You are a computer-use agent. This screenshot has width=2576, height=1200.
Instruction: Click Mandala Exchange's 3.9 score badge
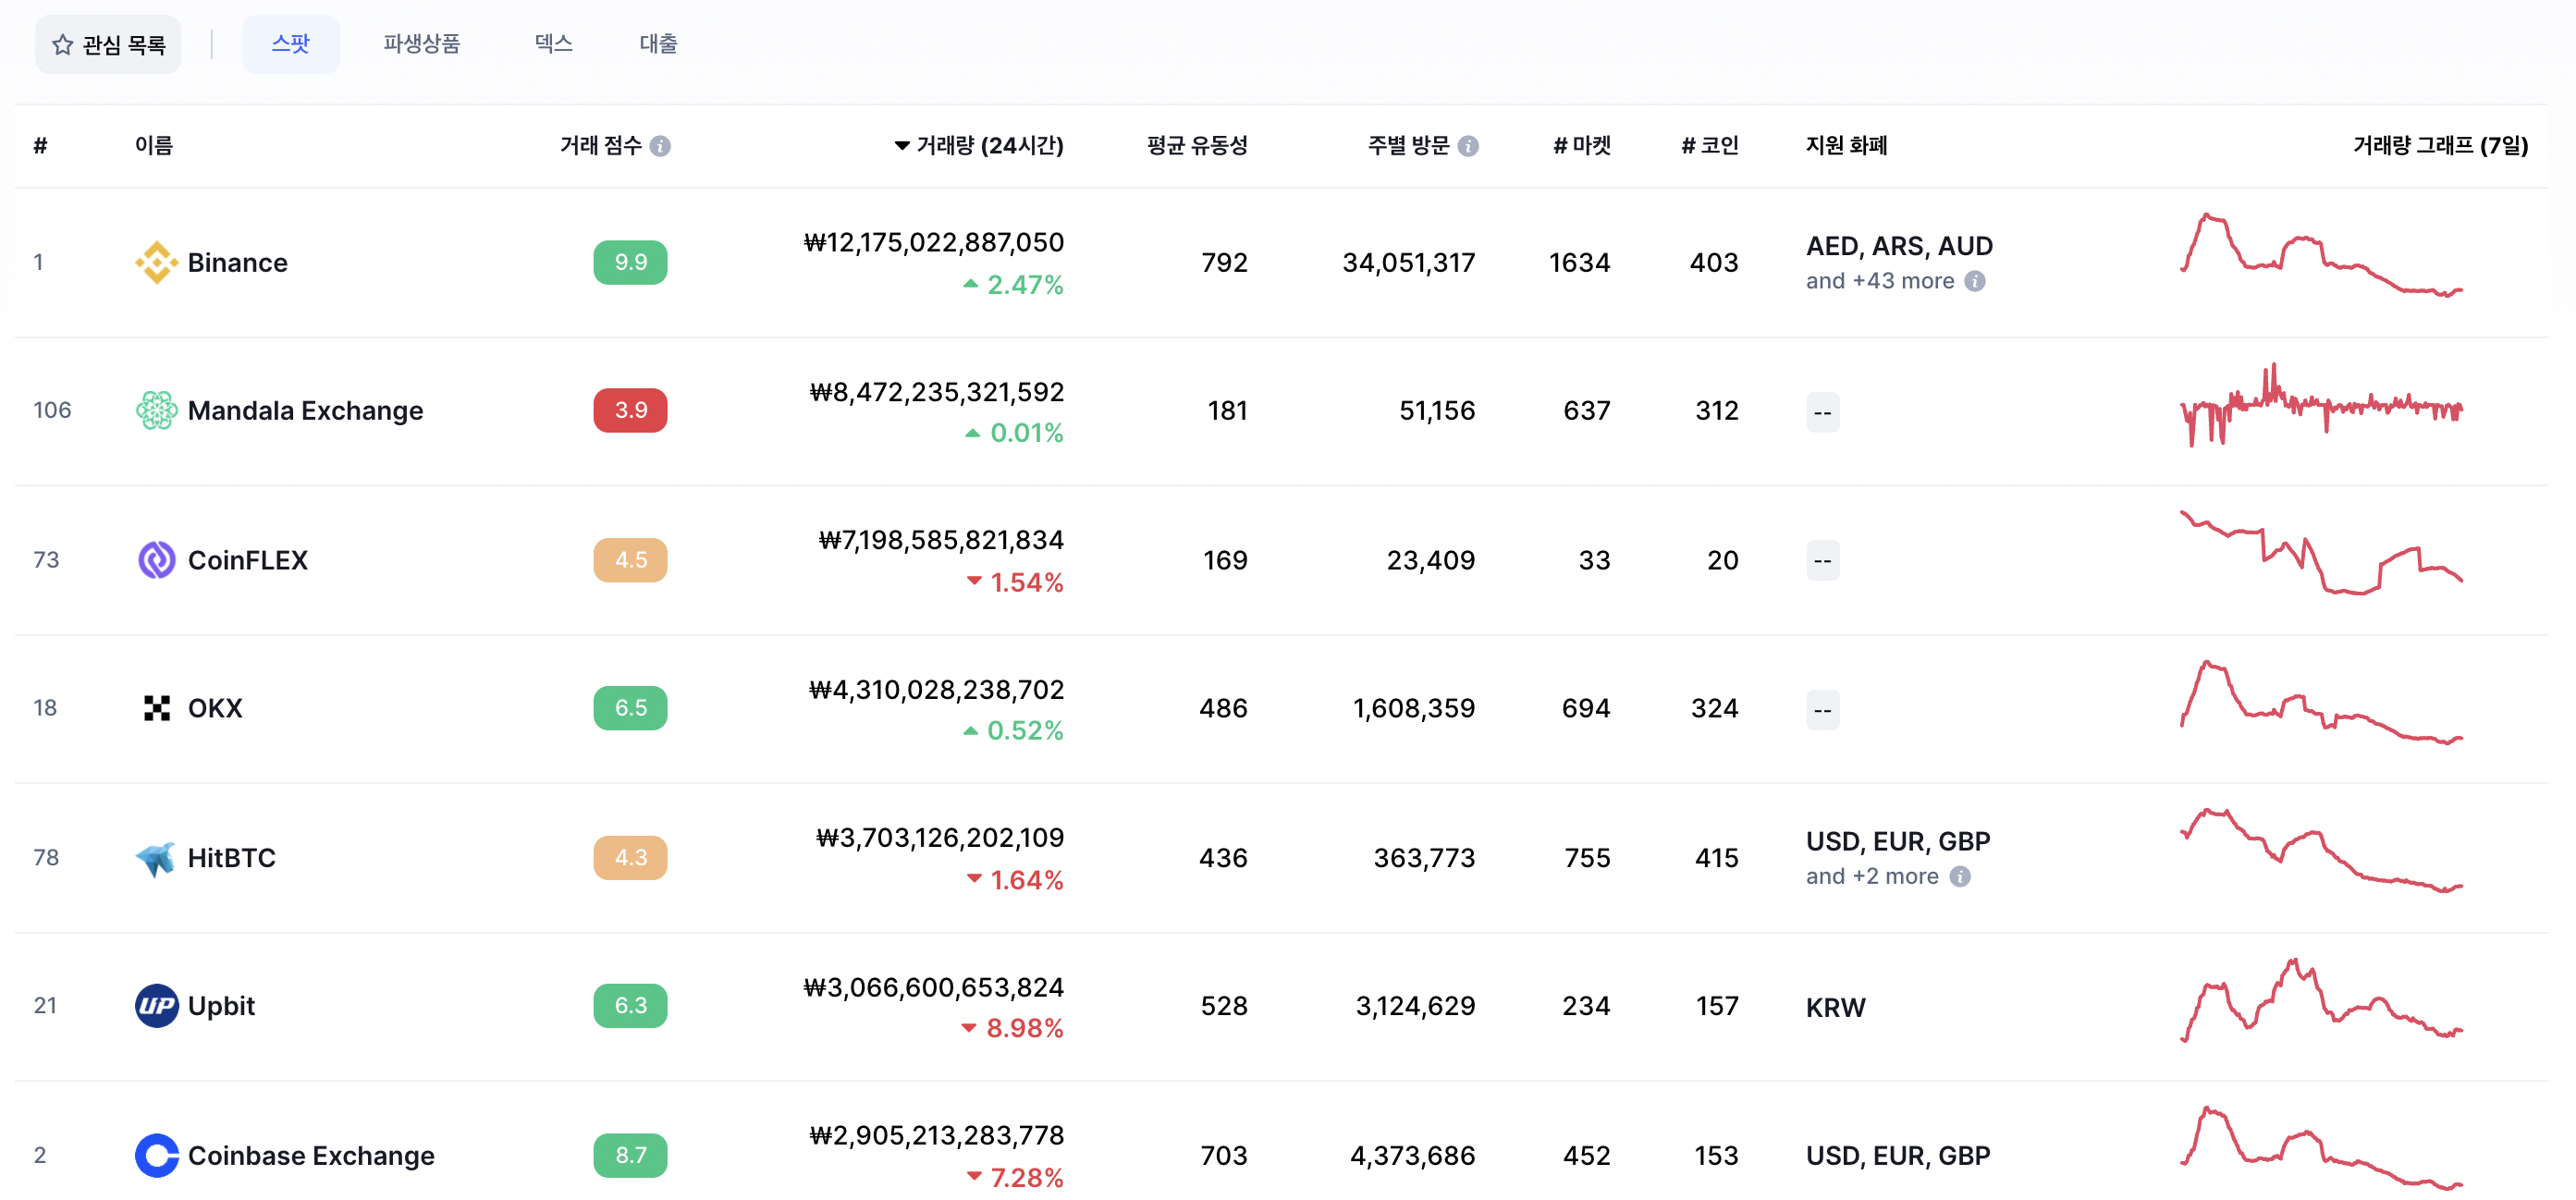coord(631,410)
